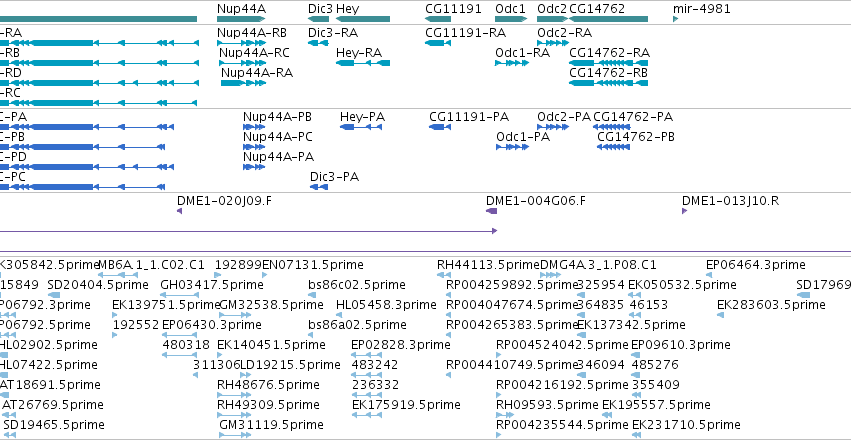Click the CG11191-PA protein
This screenshot has width=851, height=440.
pyautogui.click(x=440, y=127)
